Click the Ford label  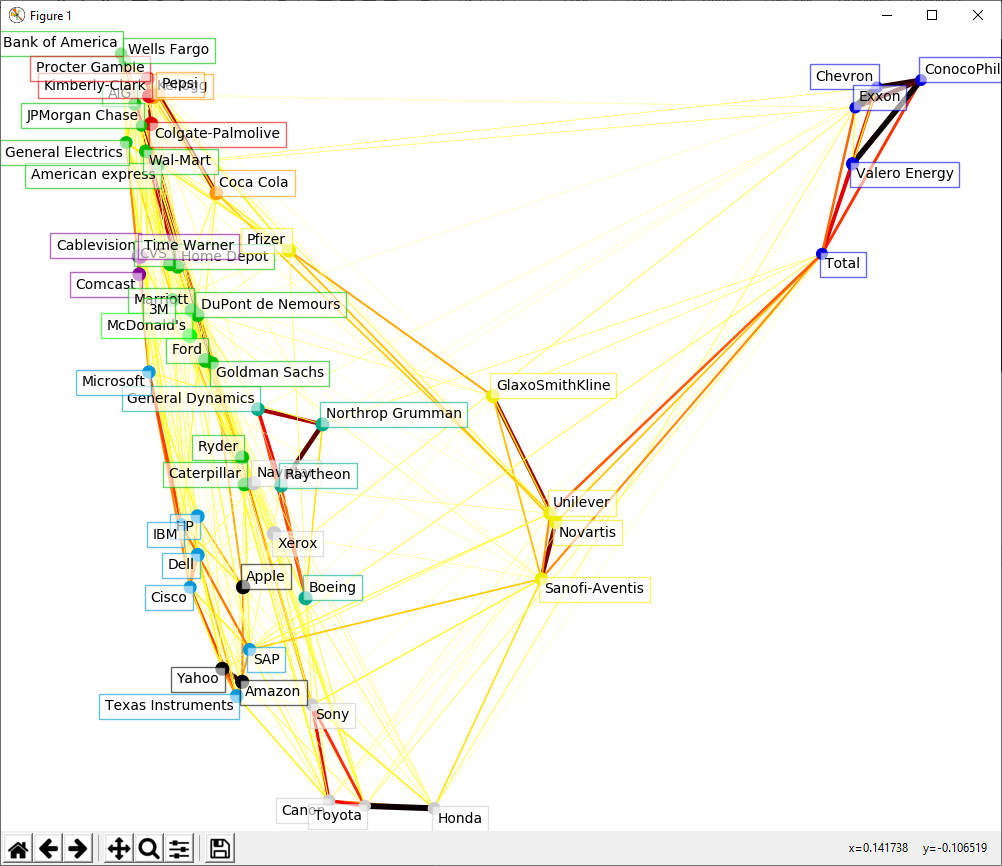tap(187, 350)
